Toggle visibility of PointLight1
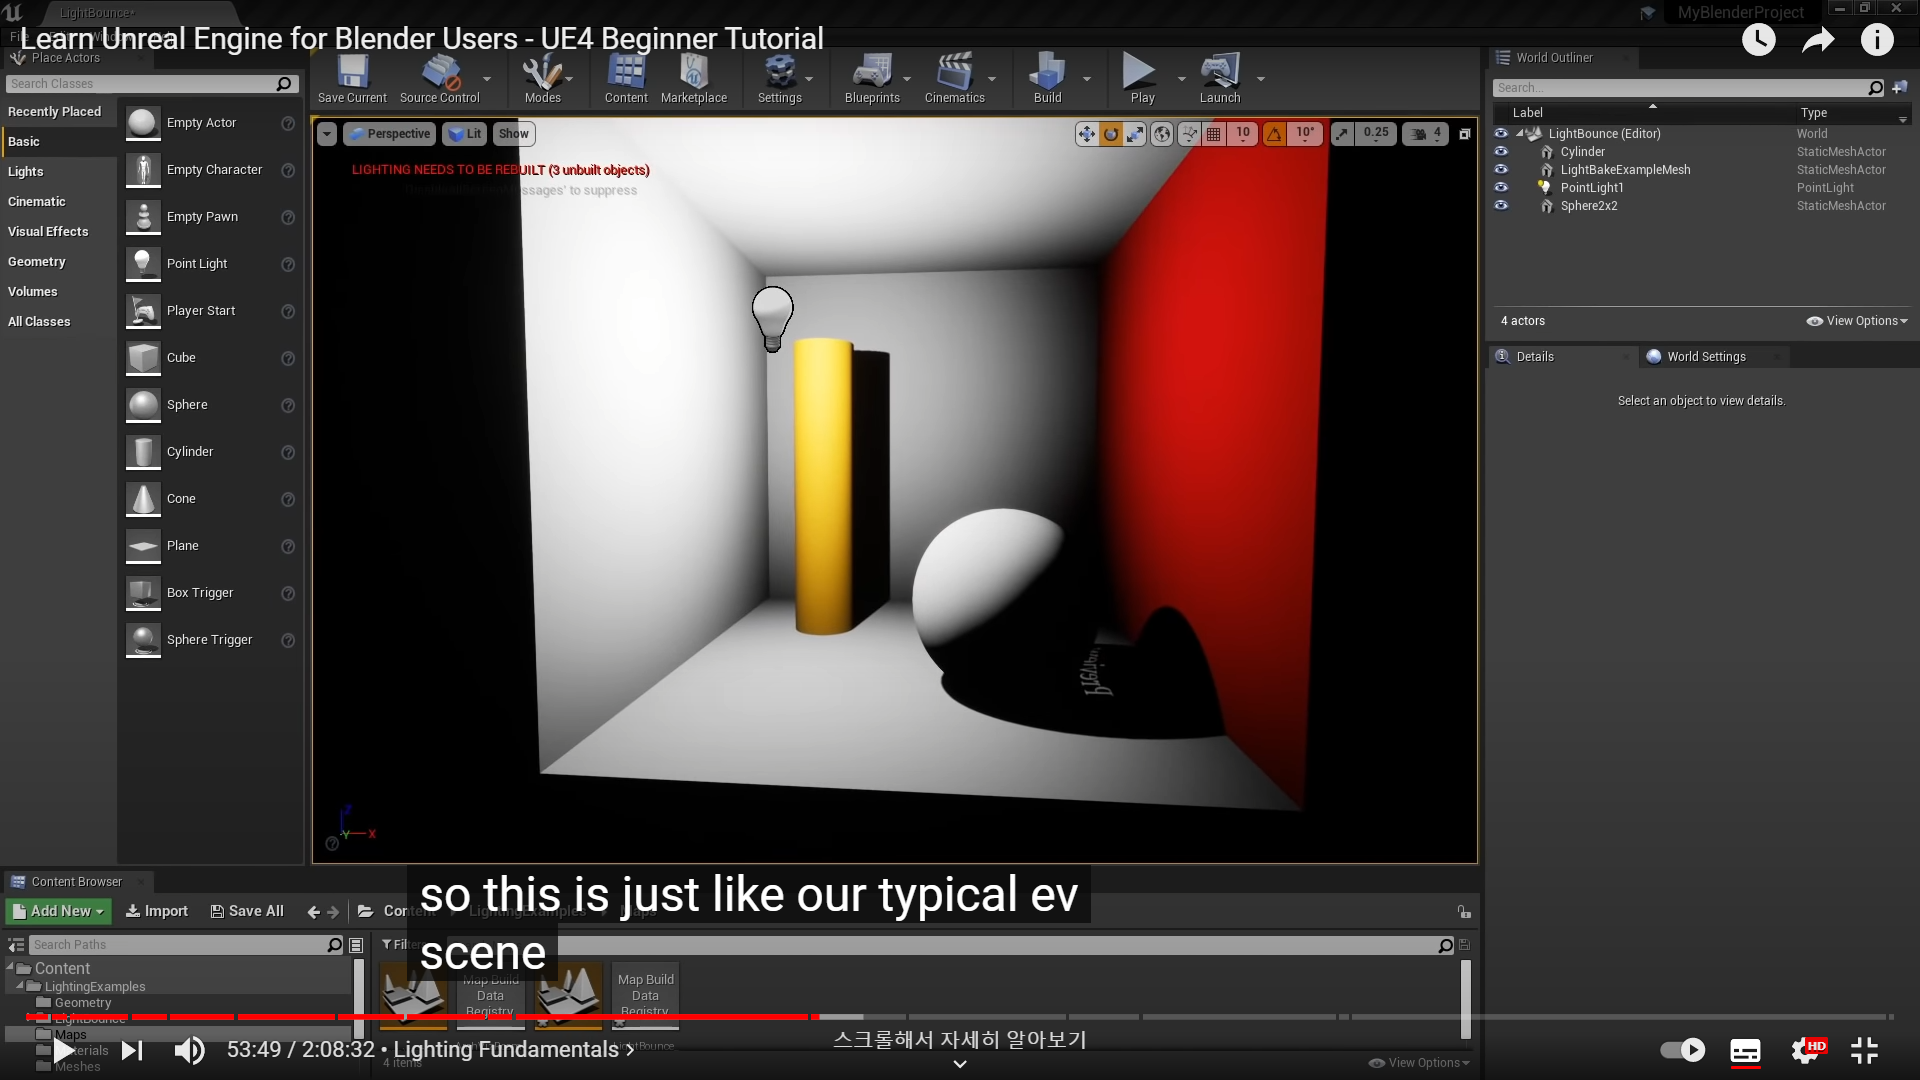 pos(1501,188)
